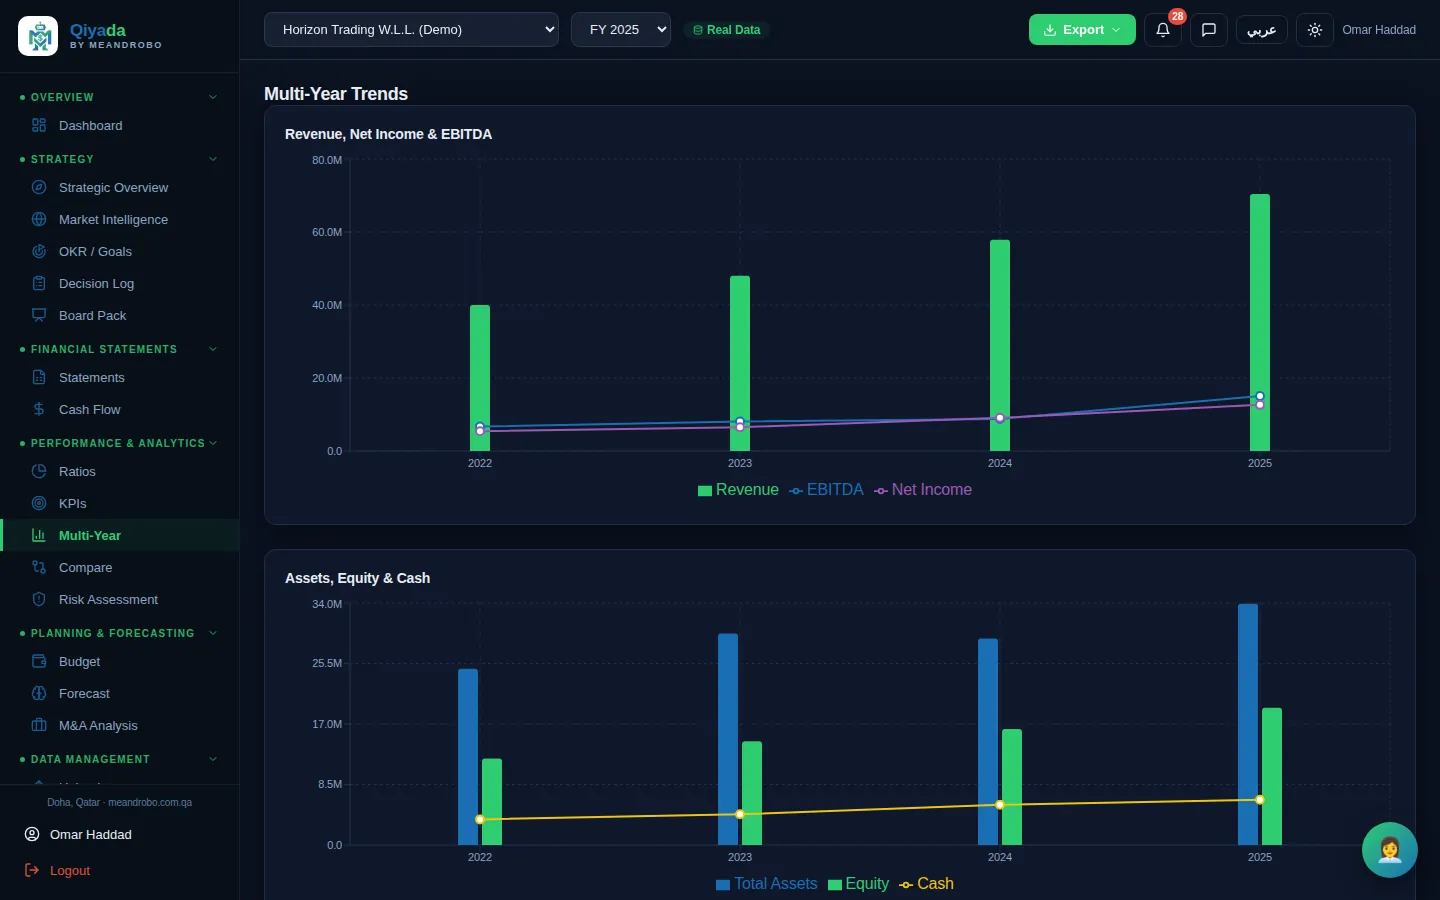1440x900 pixels.
Task: Open the FY 2025 year dropdown
Action: coord(621,30)
